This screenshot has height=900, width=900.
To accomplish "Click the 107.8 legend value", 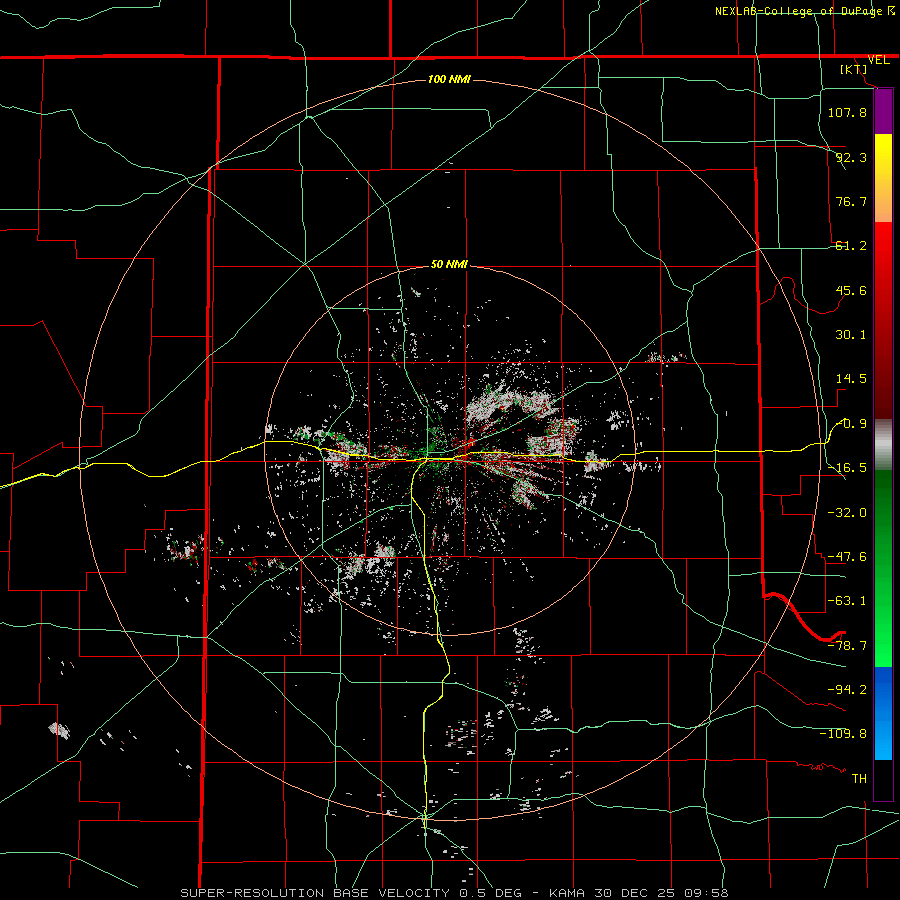I will pyautogui.click(x=847, y=112).
